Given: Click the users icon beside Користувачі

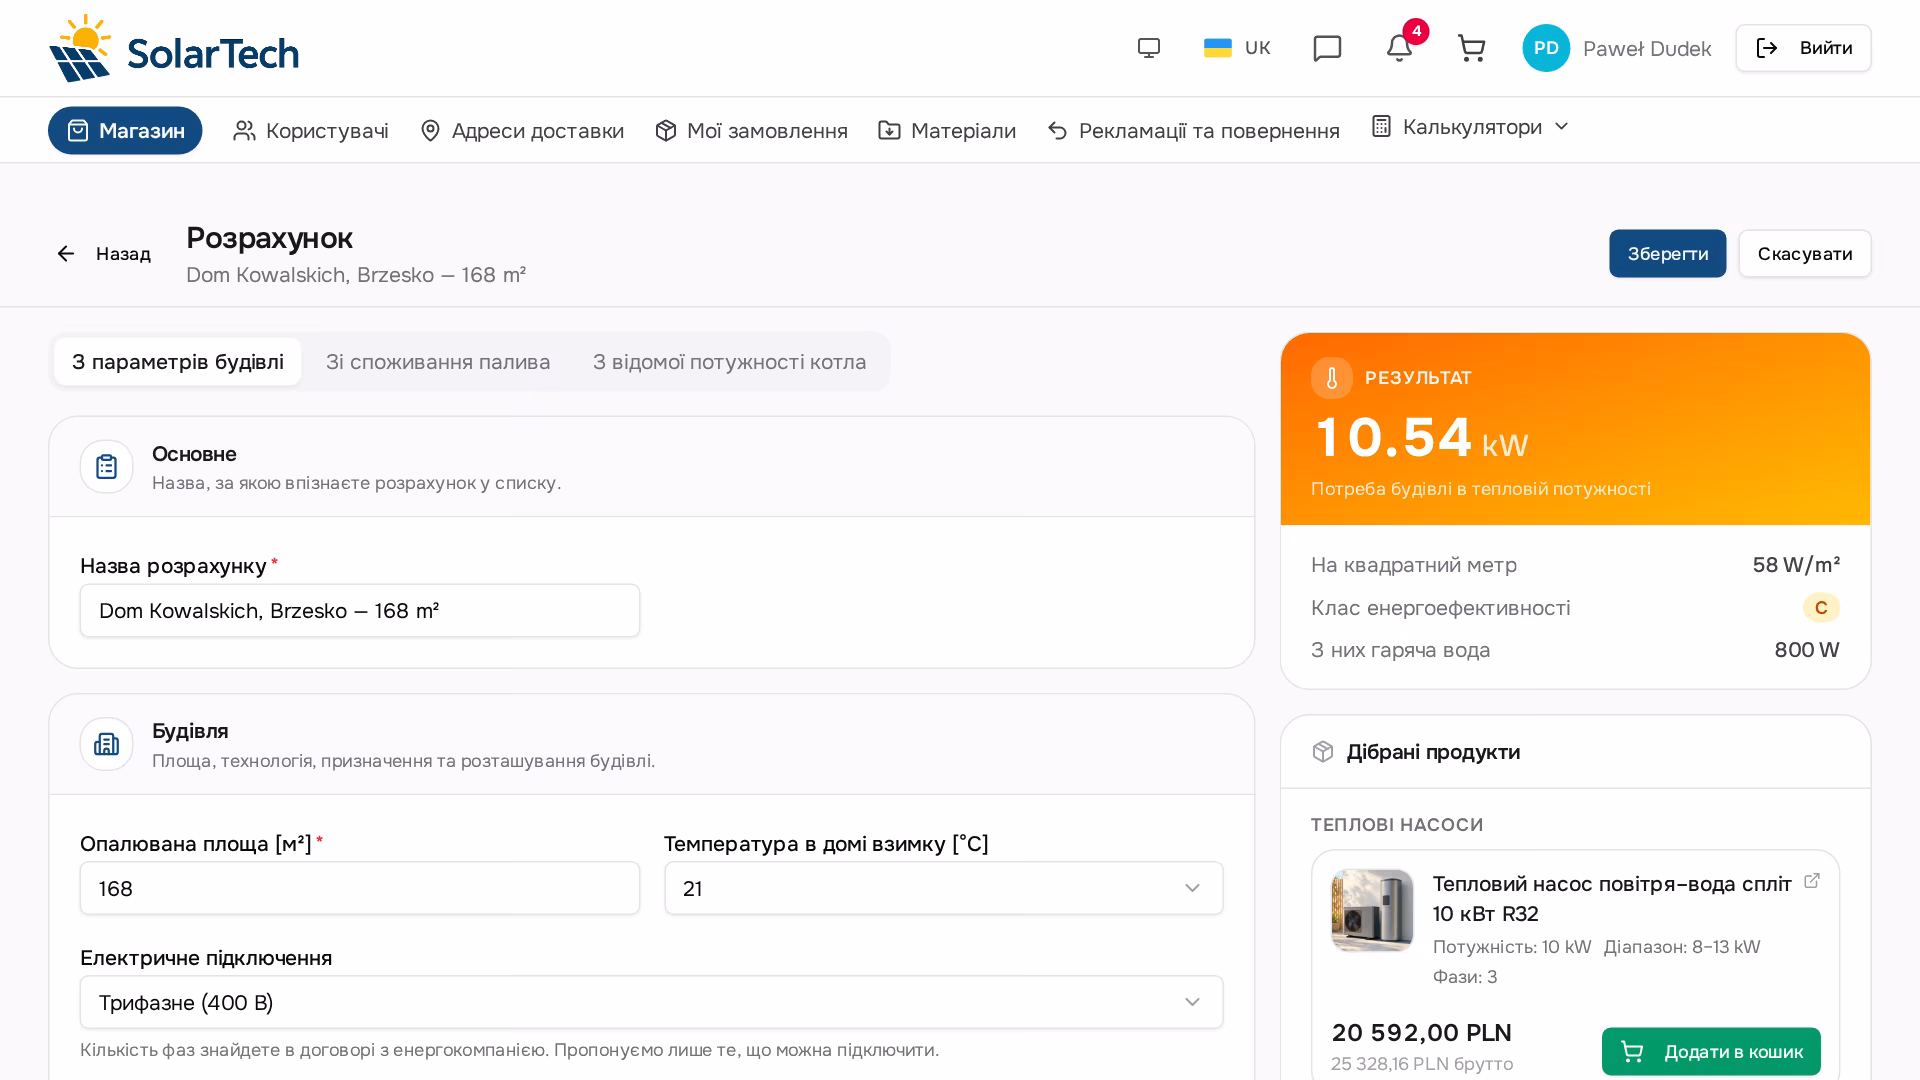Looking at the screenshot, I should tap(244, 131).
